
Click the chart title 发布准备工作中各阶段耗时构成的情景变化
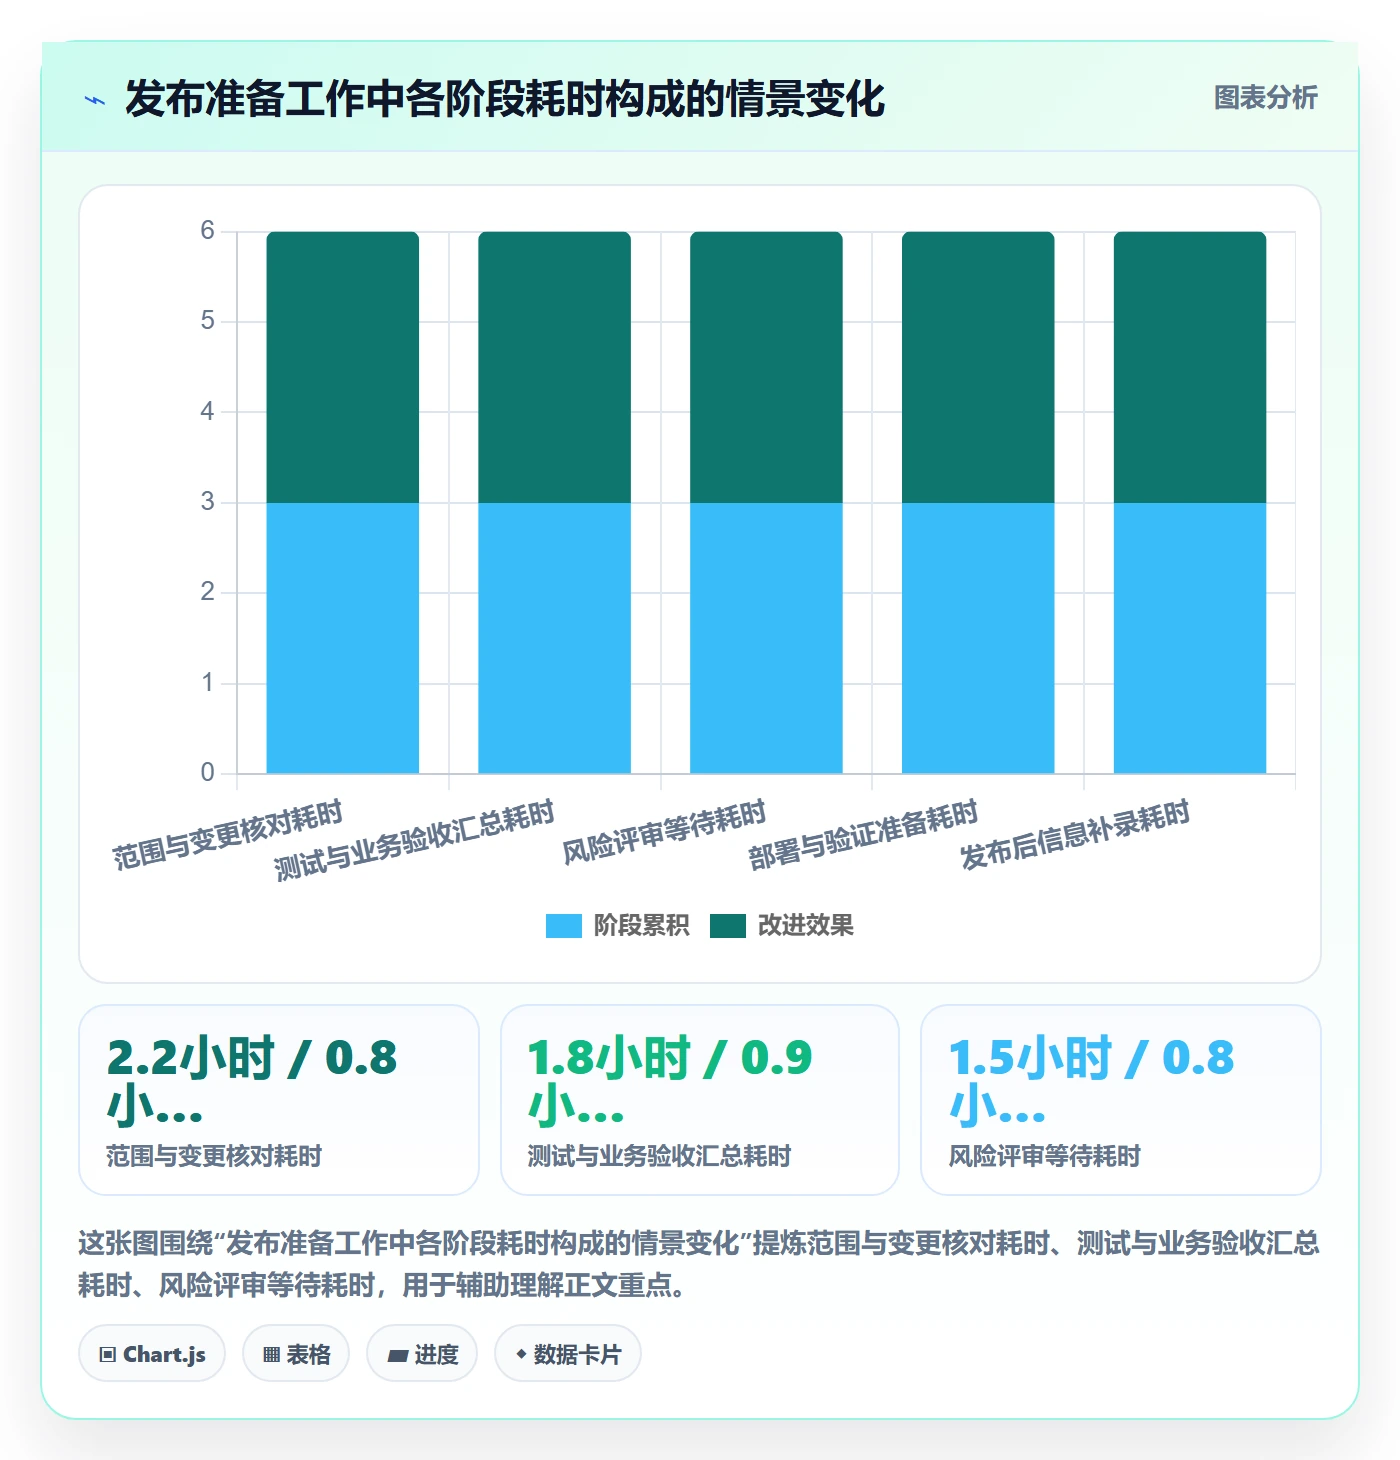click(x=505, y=99)
